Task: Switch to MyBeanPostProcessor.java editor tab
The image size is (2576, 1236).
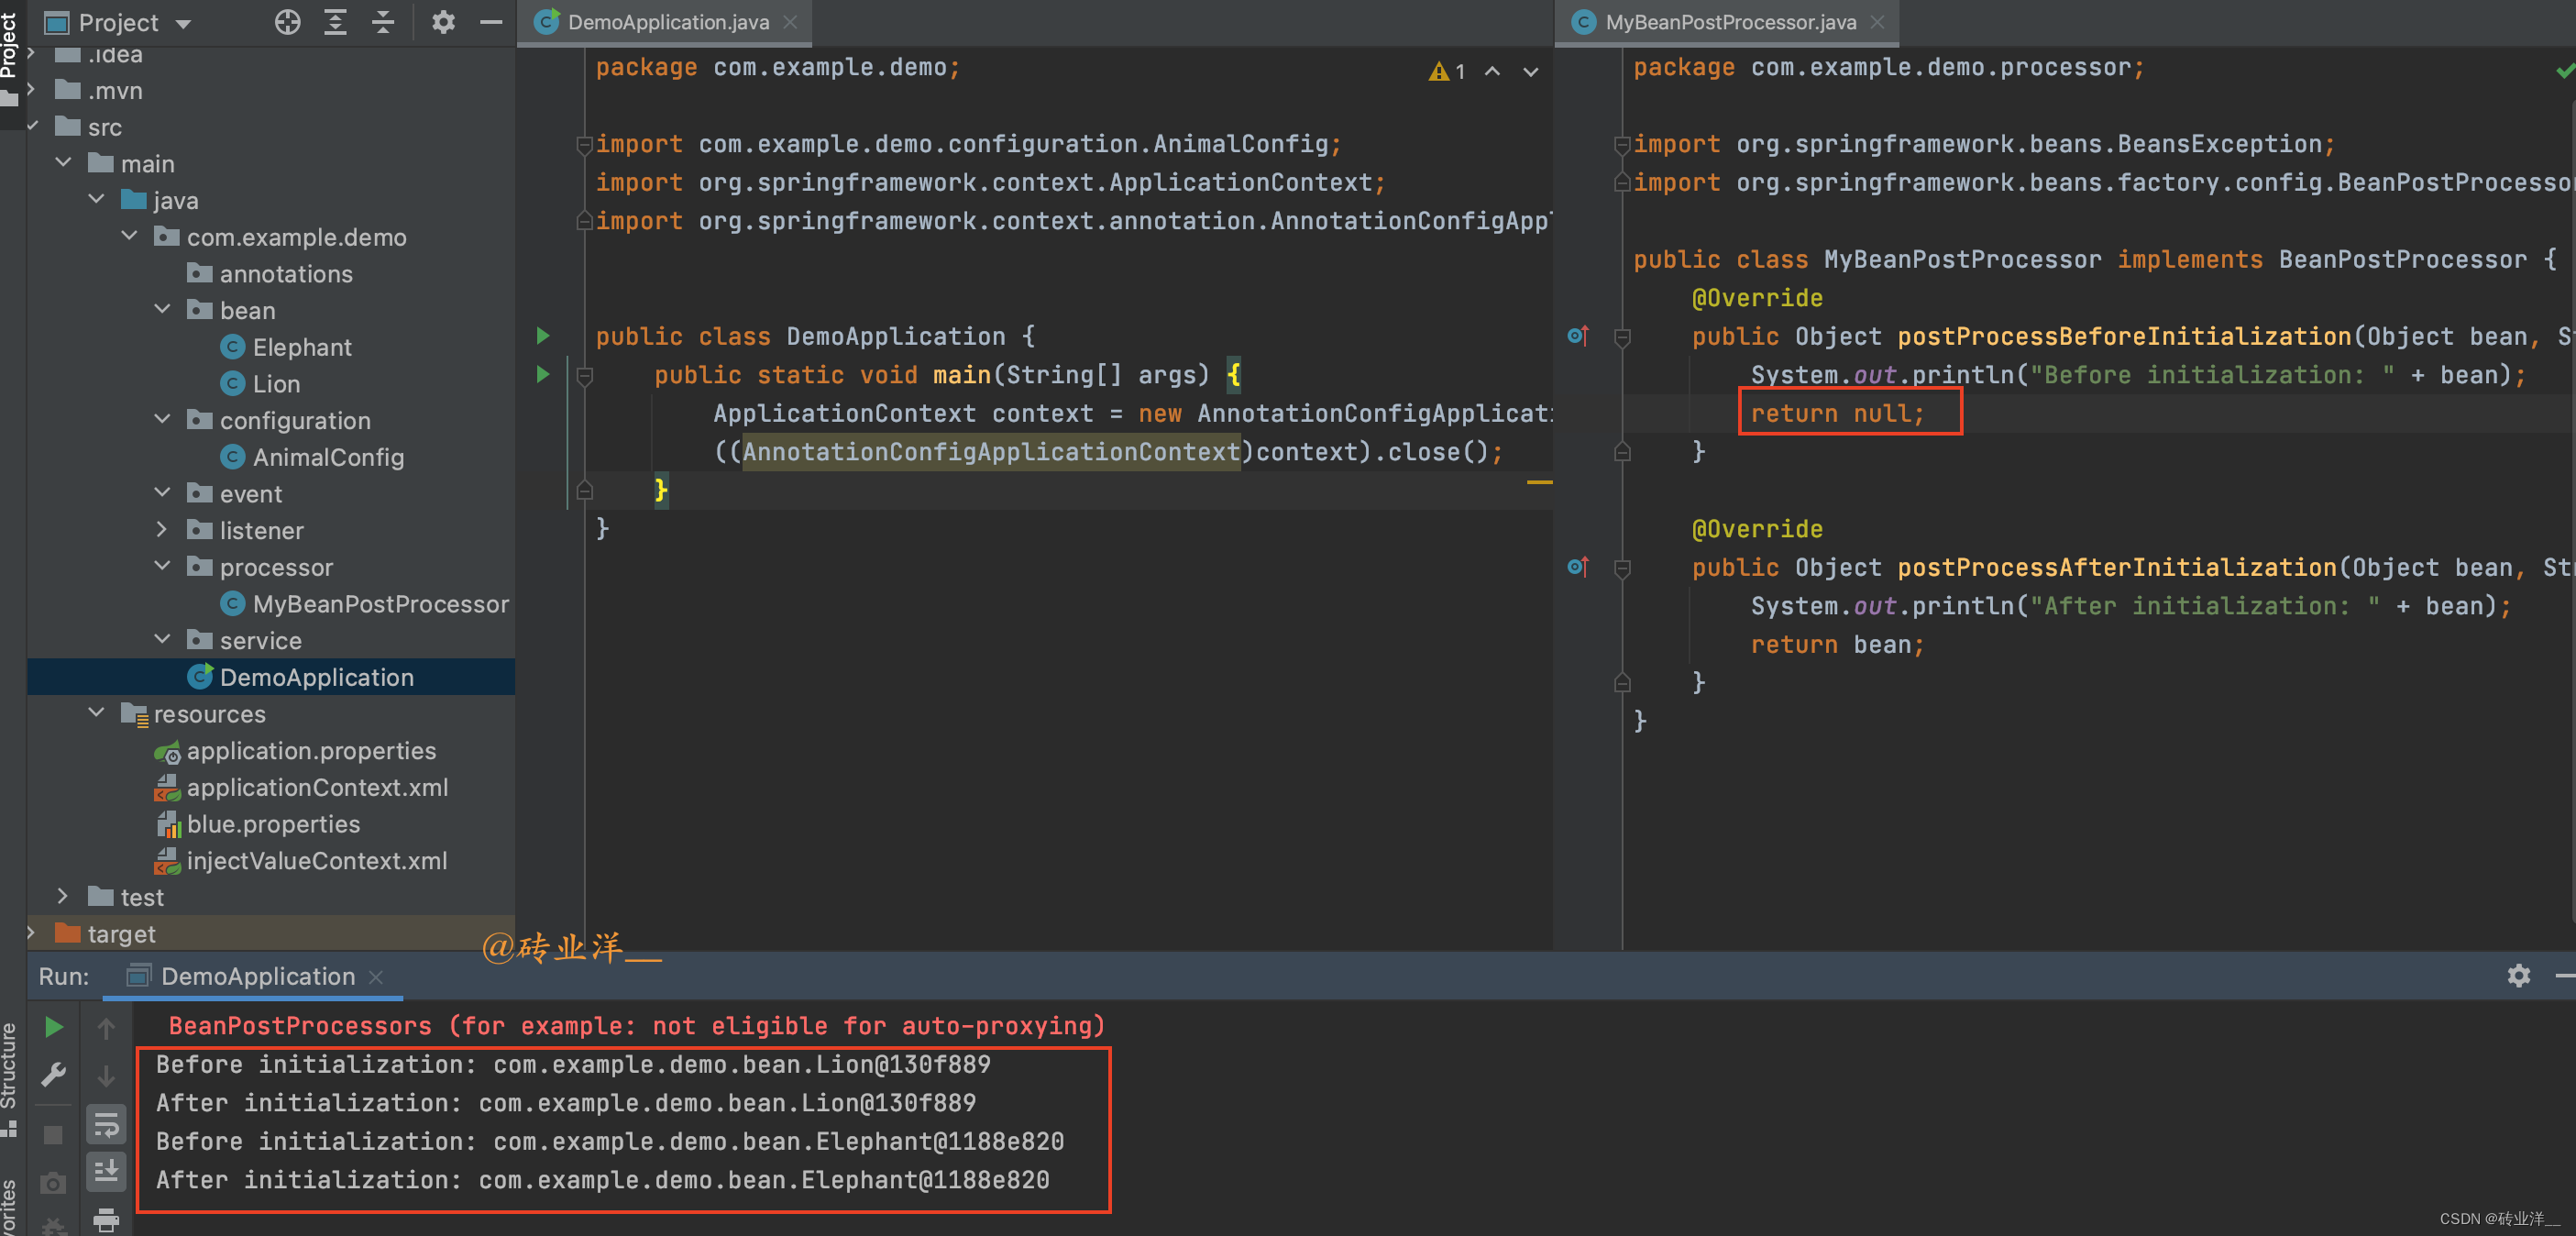Action: click(x=1730, y=22)
